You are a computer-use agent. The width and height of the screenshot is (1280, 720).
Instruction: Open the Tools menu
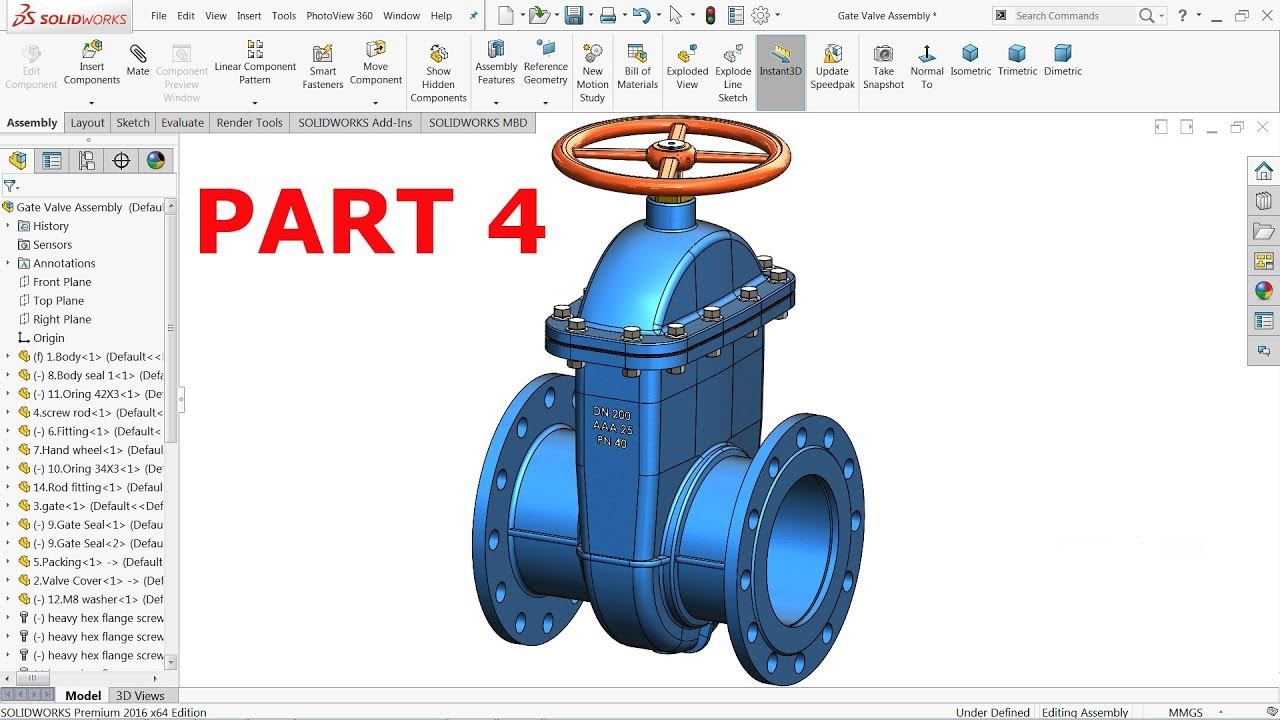click(x=284, y=16)
